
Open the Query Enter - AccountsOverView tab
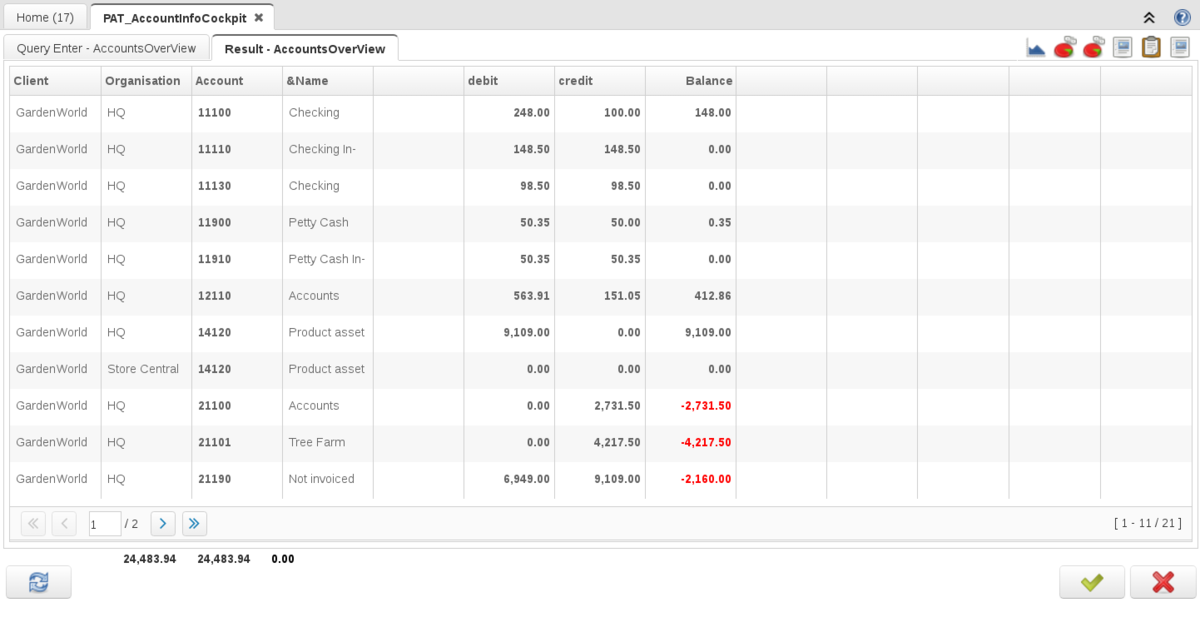106,48
